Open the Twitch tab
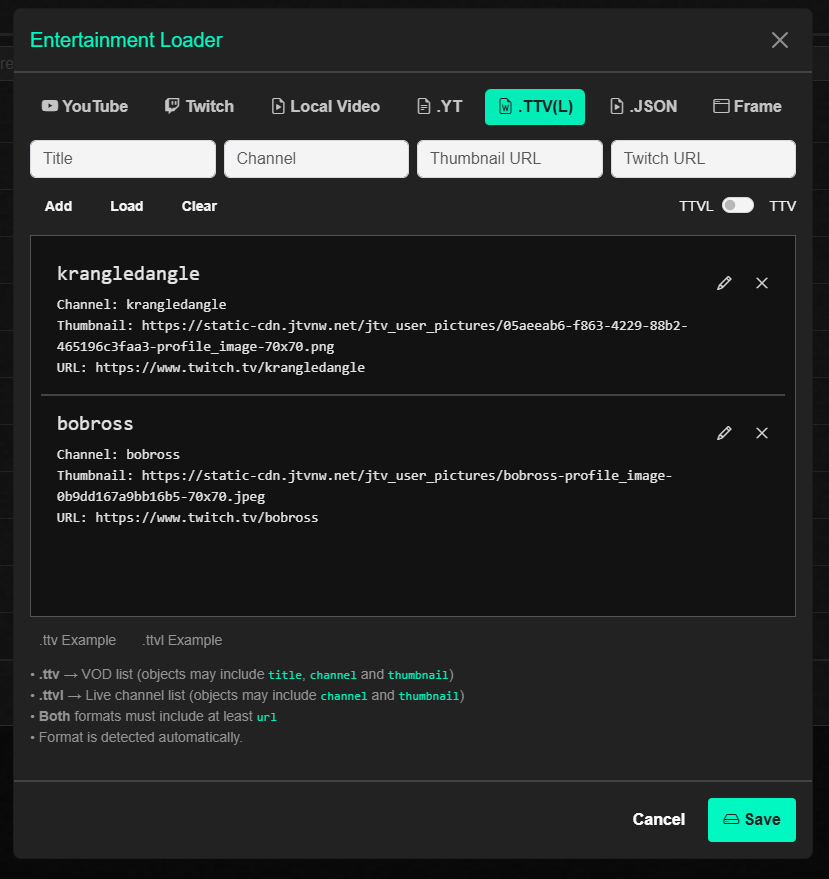The width and height of the screenshot is (829, 879). [x=199, y=107]
